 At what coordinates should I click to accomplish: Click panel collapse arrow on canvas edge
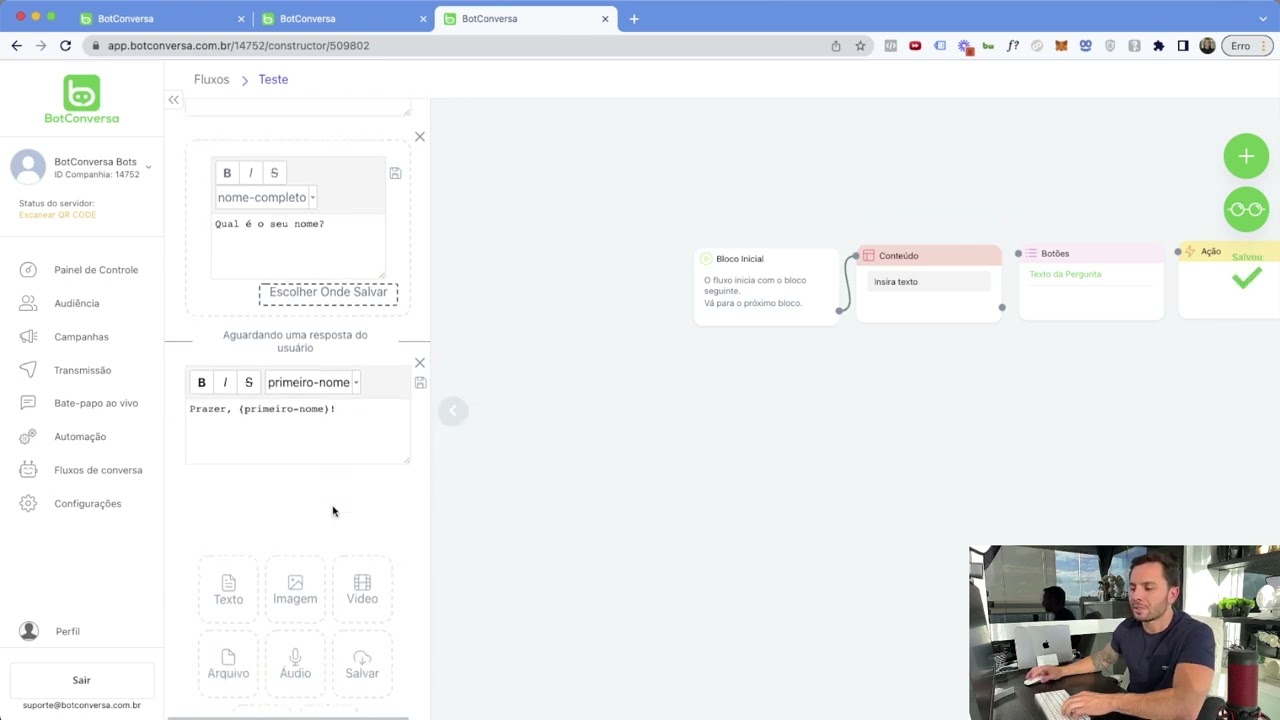(452, 410)
